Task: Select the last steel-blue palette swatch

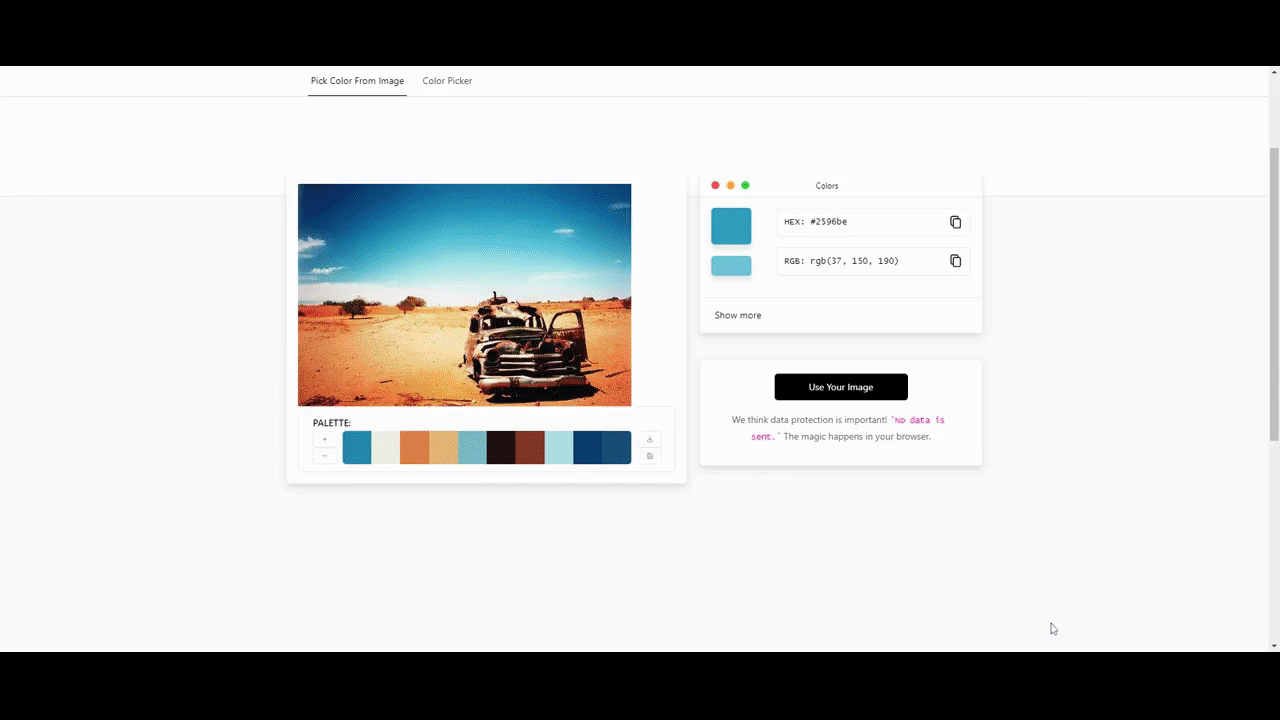Action: [x=617, y=448]
